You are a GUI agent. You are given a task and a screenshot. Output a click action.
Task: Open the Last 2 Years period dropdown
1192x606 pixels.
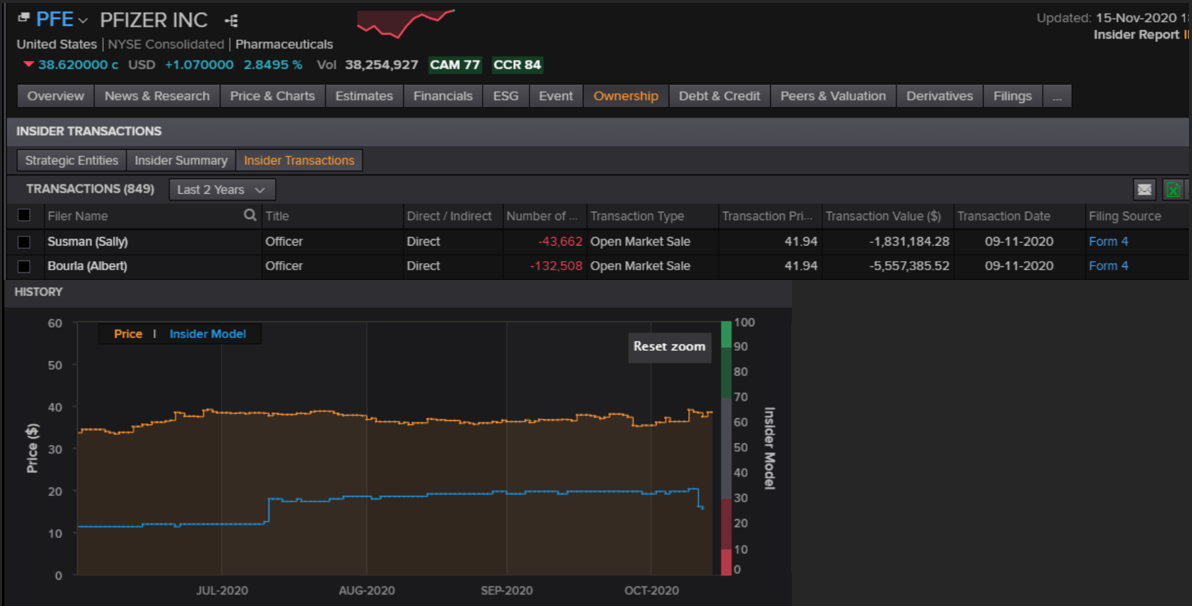[222, 189]
